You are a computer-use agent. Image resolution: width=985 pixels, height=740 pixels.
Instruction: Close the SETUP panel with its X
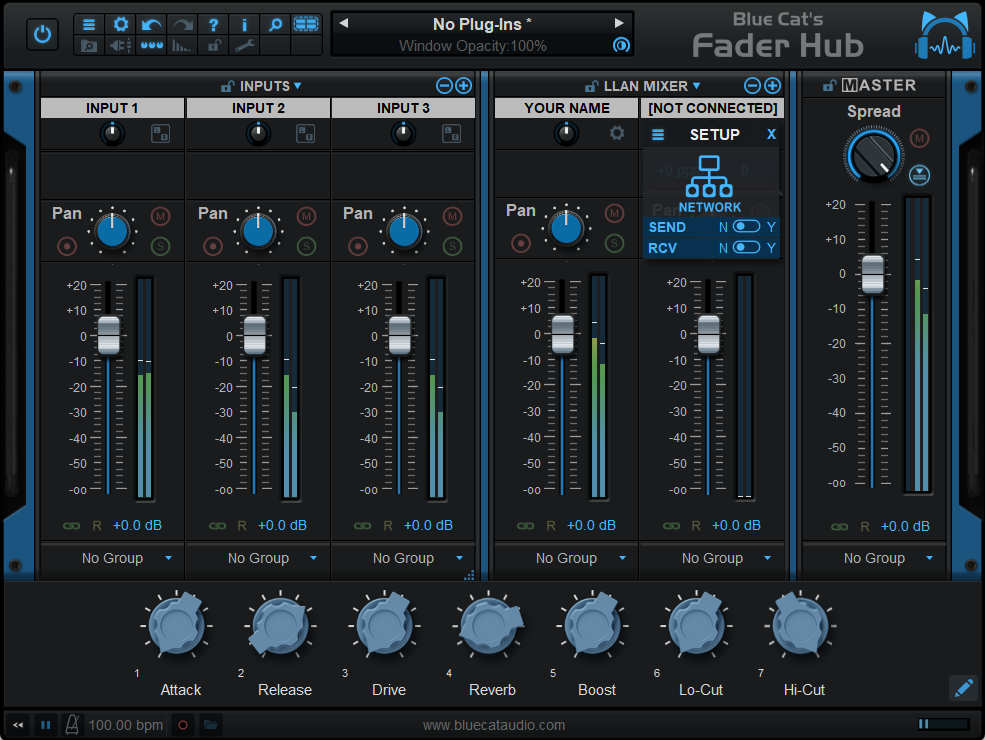(770, 134)
